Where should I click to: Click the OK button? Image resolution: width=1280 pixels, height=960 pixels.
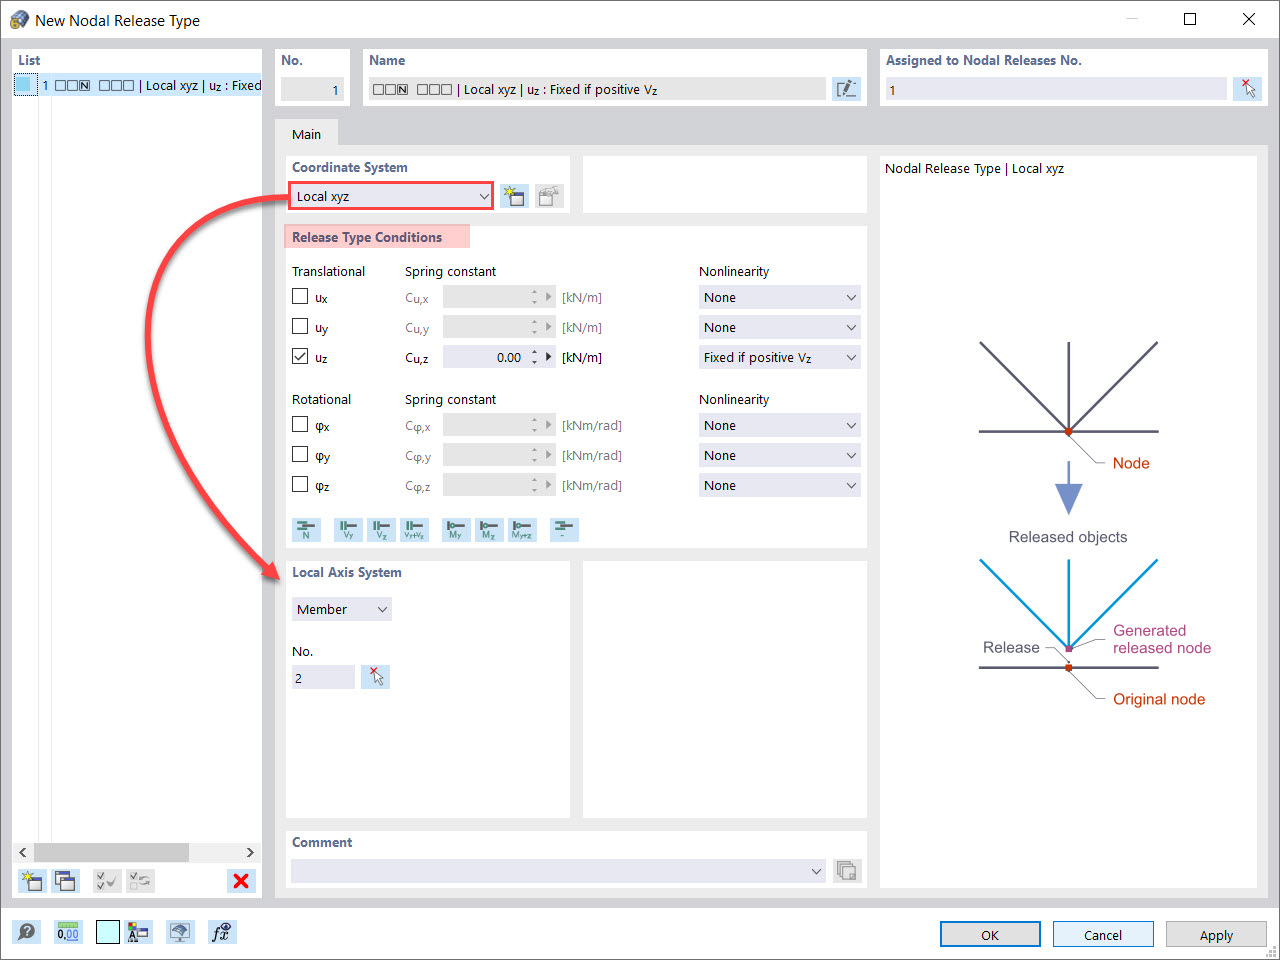pos(989,934)
